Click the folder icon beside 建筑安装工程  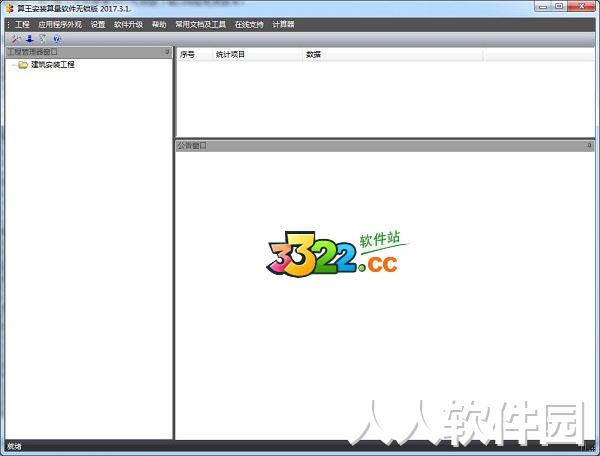pos(23,65)
